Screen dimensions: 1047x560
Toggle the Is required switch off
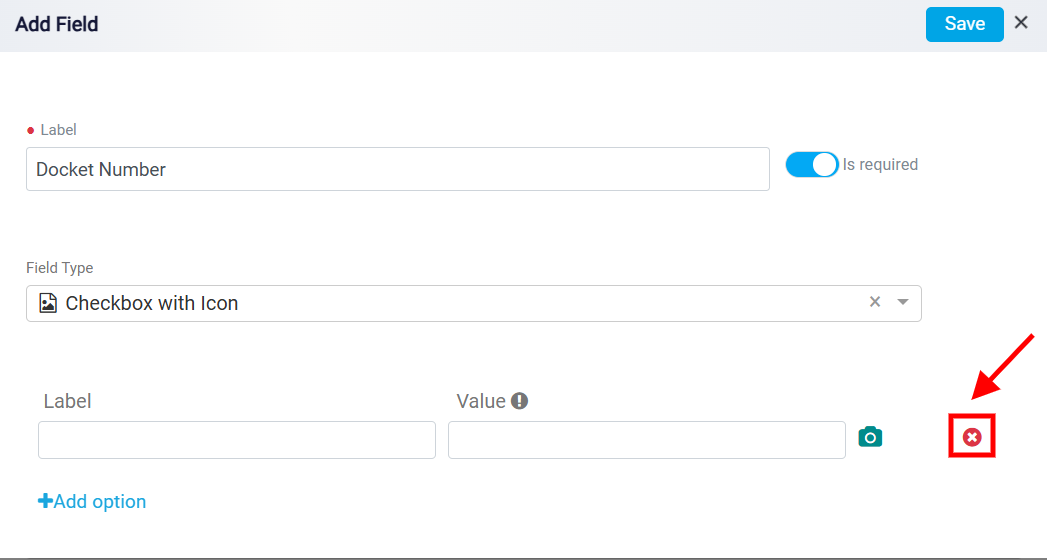(x=812, y=164)
